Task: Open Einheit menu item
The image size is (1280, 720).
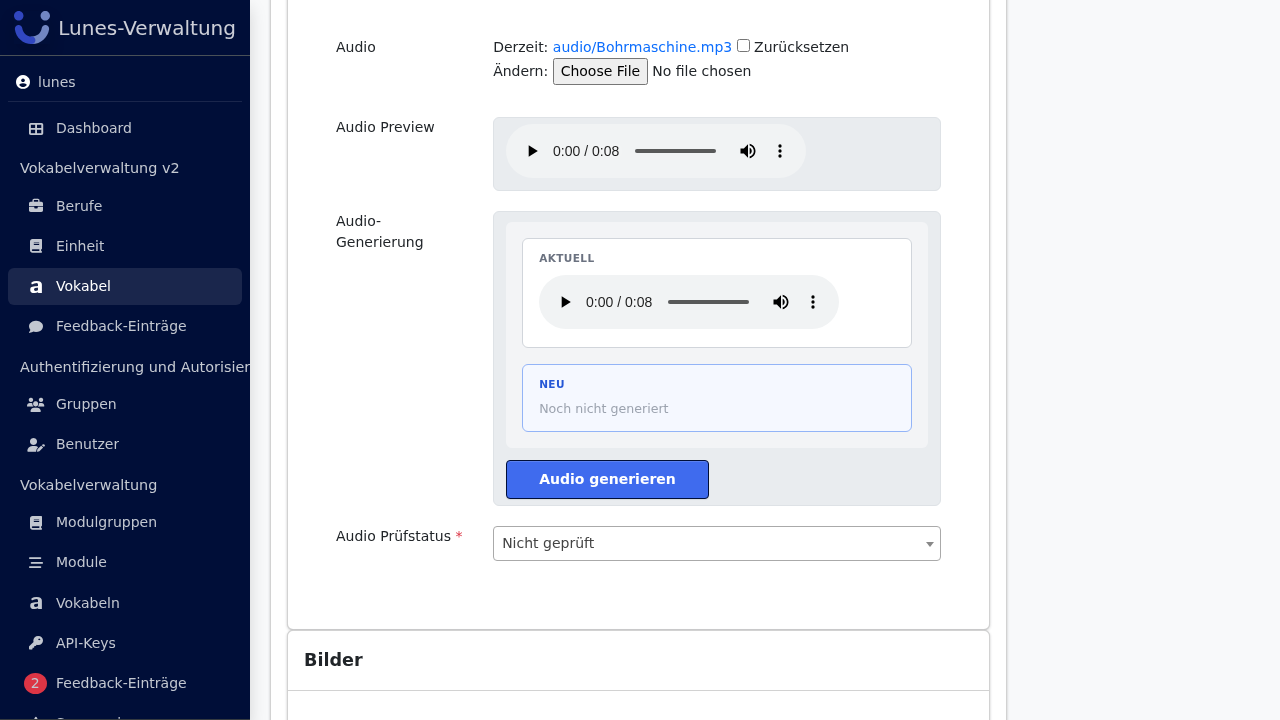Action: point(125,246)
